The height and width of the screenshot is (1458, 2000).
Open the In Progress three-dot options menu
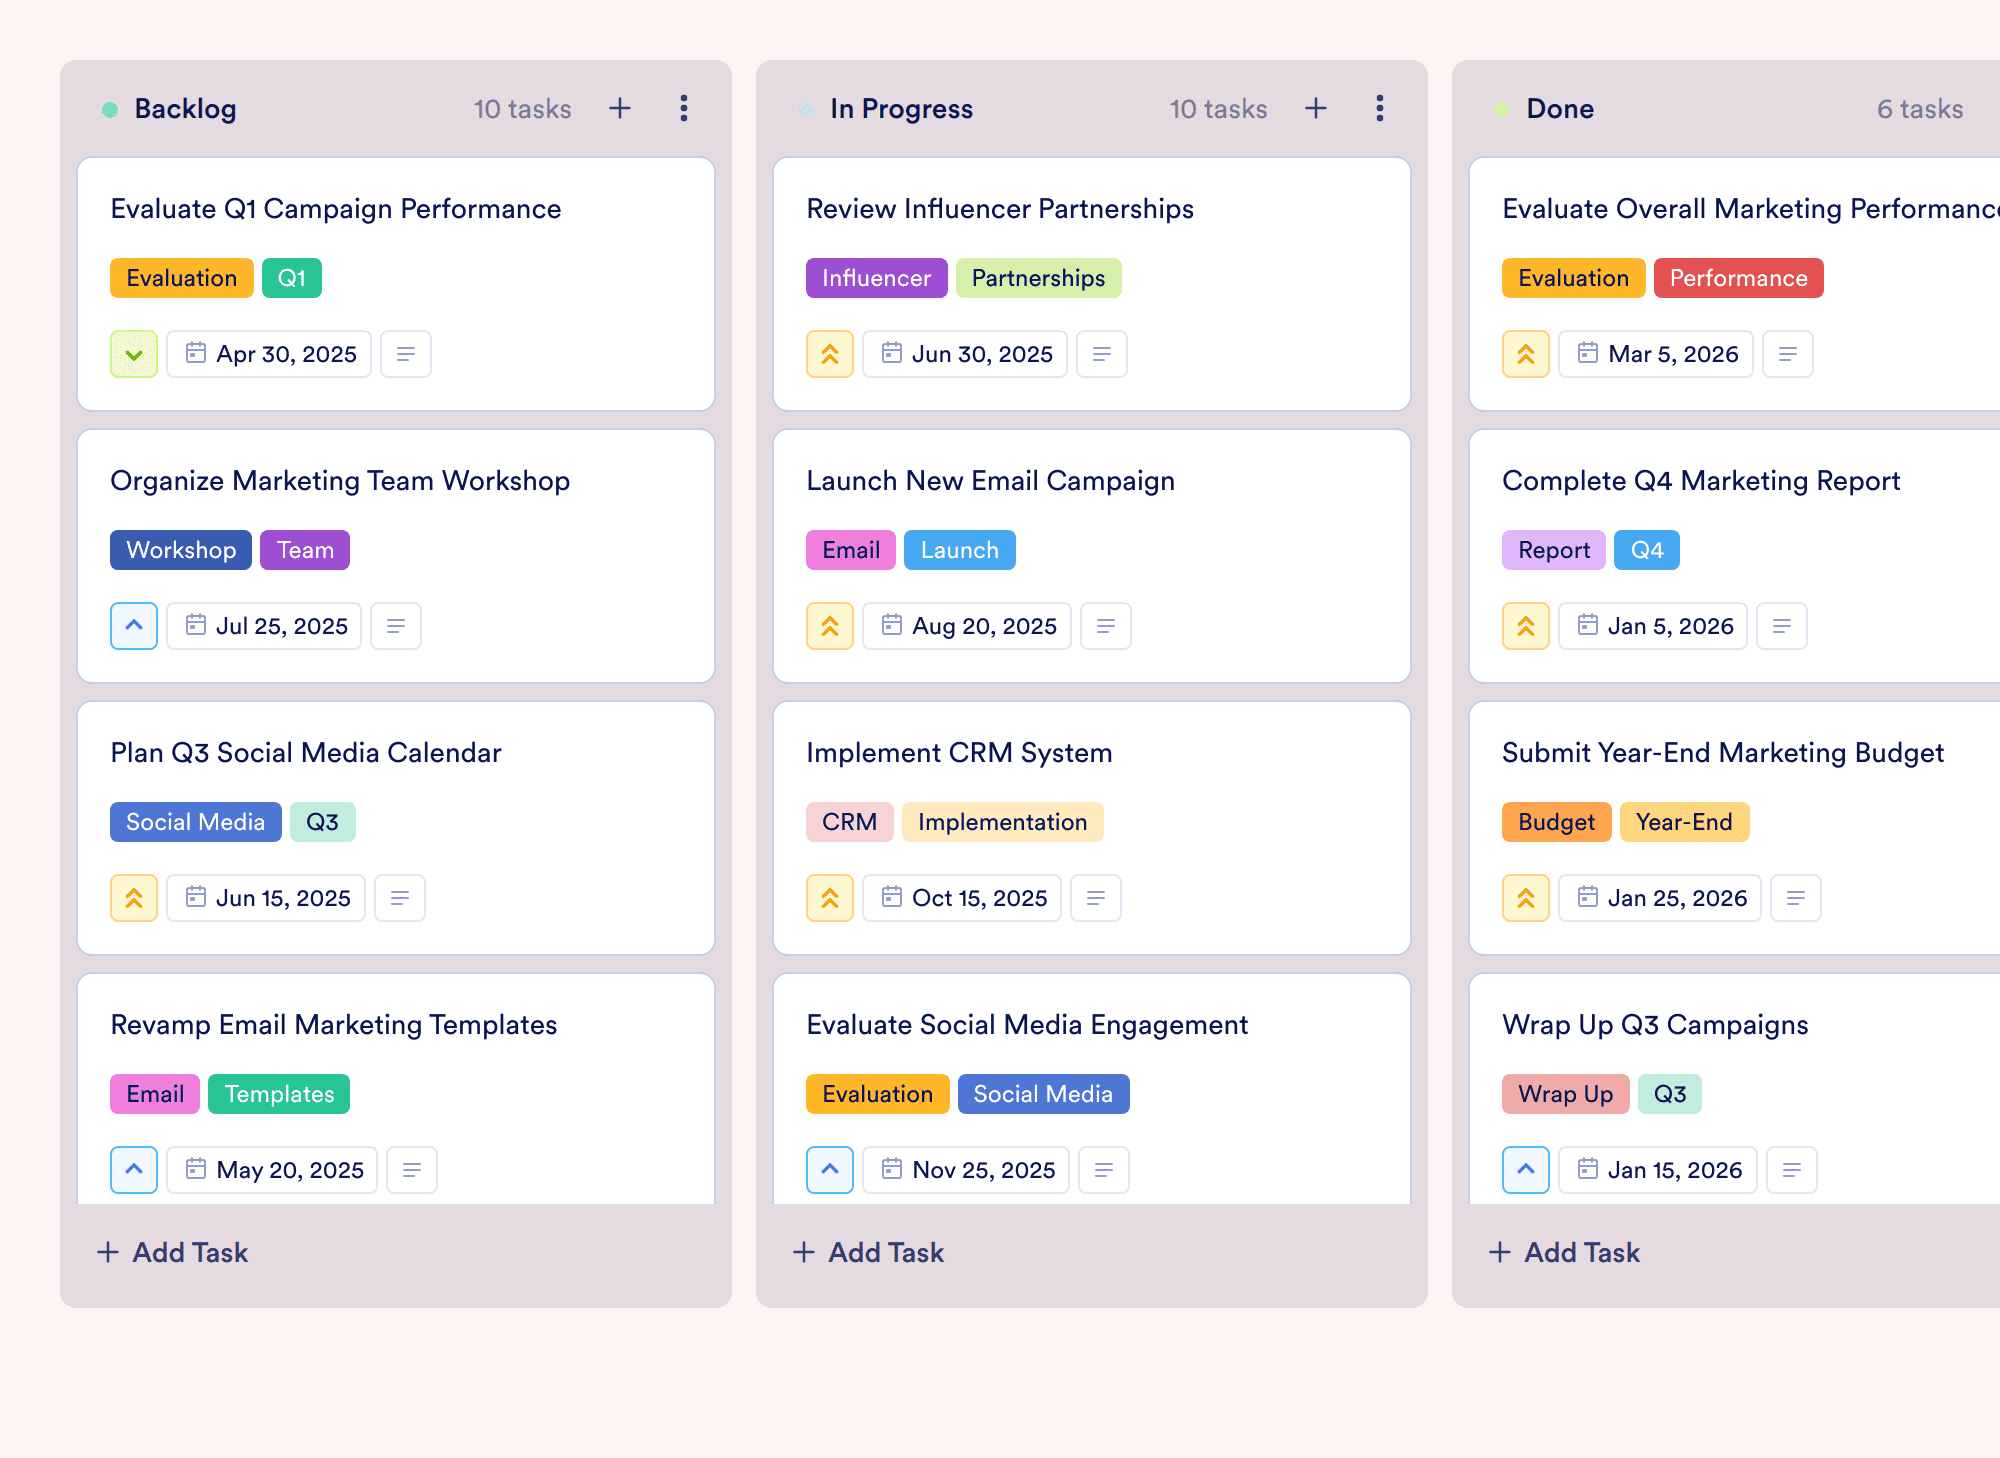point(1380,108)
